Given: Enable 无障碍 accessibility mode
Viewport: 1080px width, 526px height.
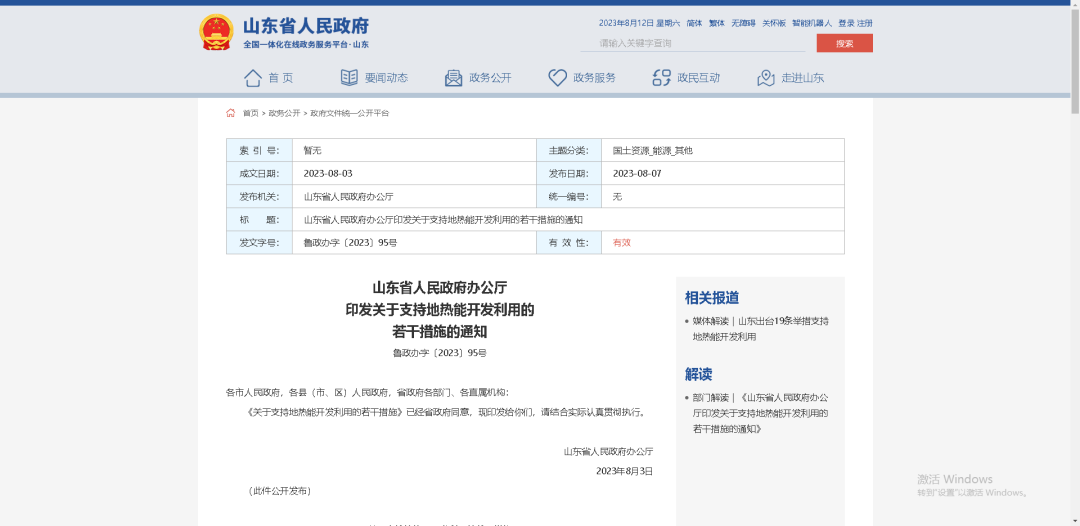Looking at the screenshot, I should tap(743, 23).
